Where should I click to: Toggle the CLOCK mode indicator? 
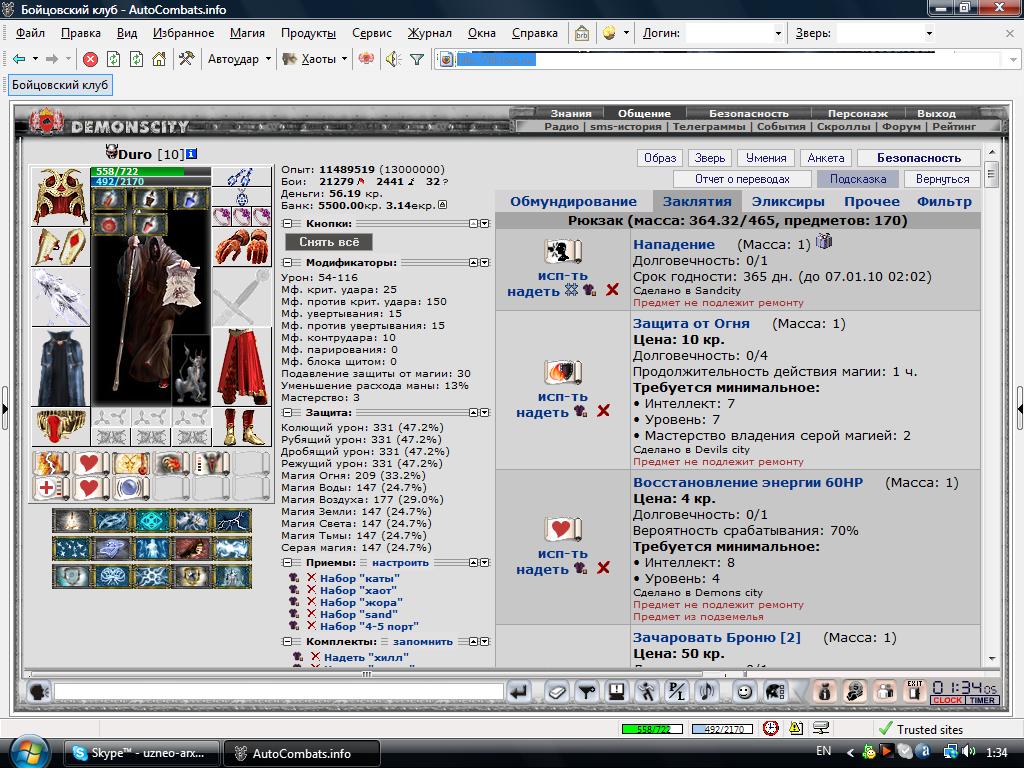[947, 700]
